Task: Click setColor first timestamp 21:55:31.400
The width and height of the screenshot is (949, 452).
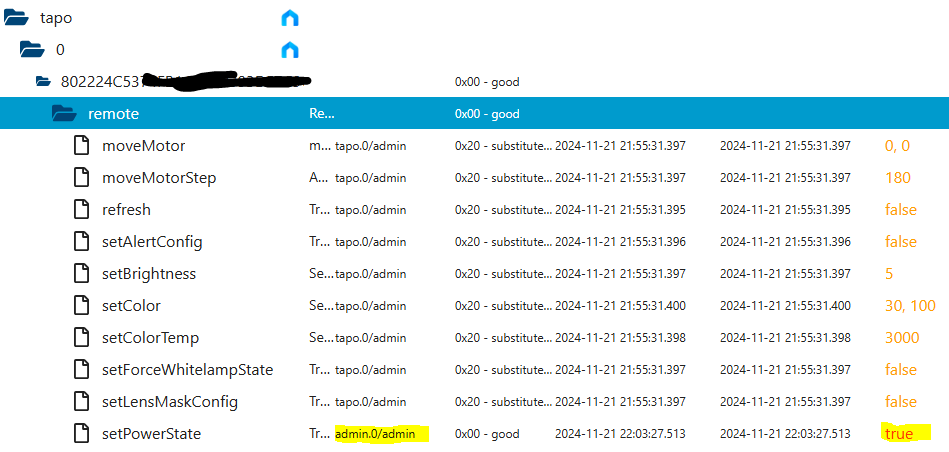Action: click(620, 306)
